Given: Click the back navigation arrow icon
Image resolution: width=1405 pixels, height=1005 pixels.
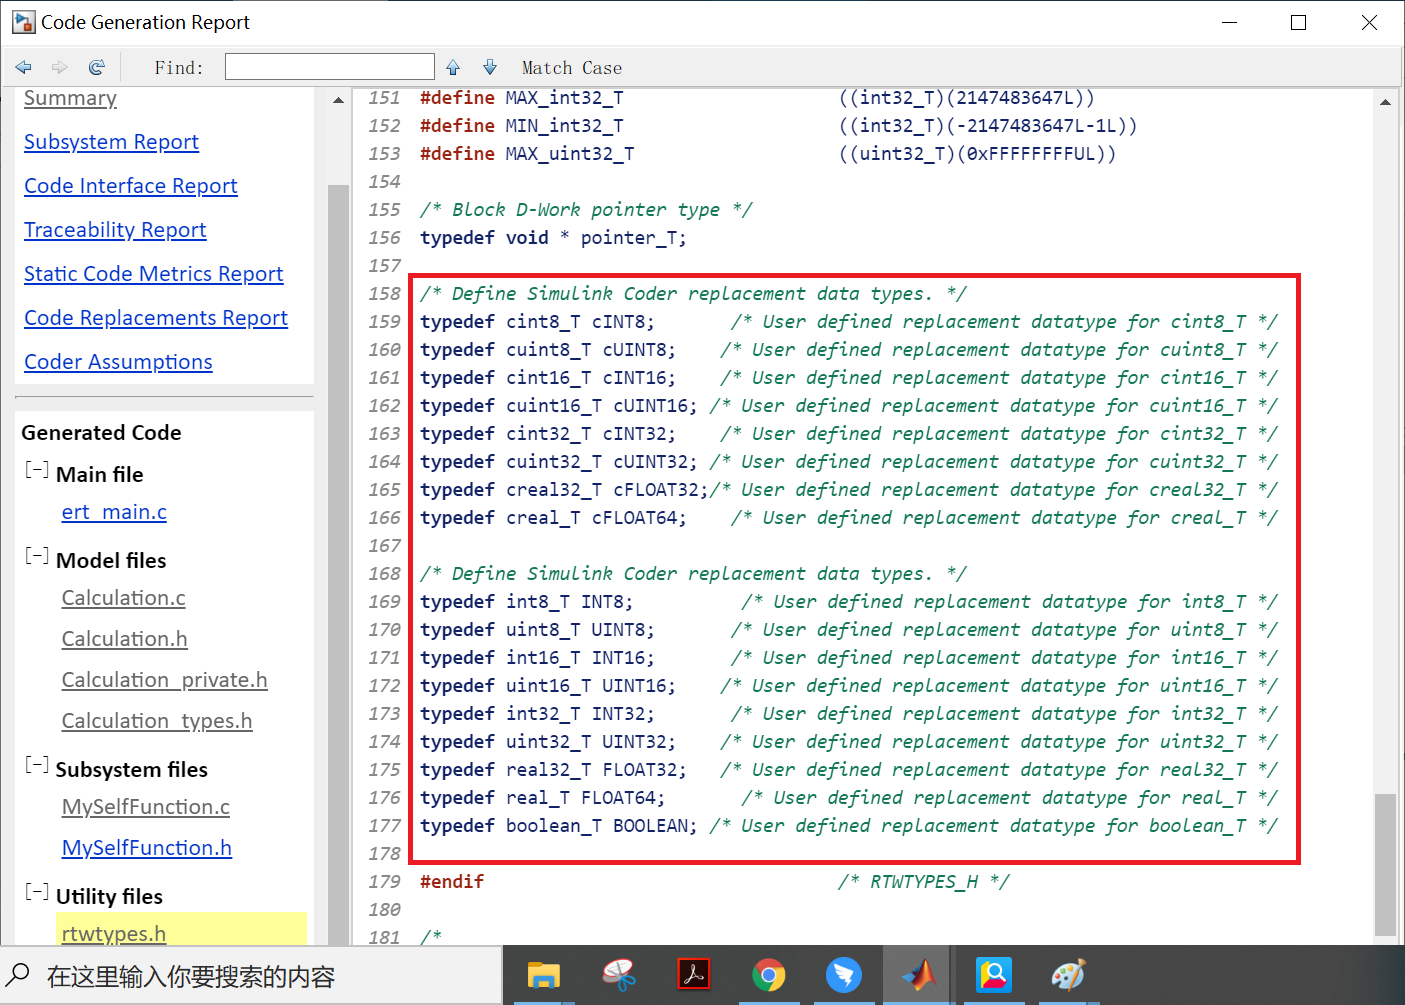Looking at the screenshot, I should point(23,67).
